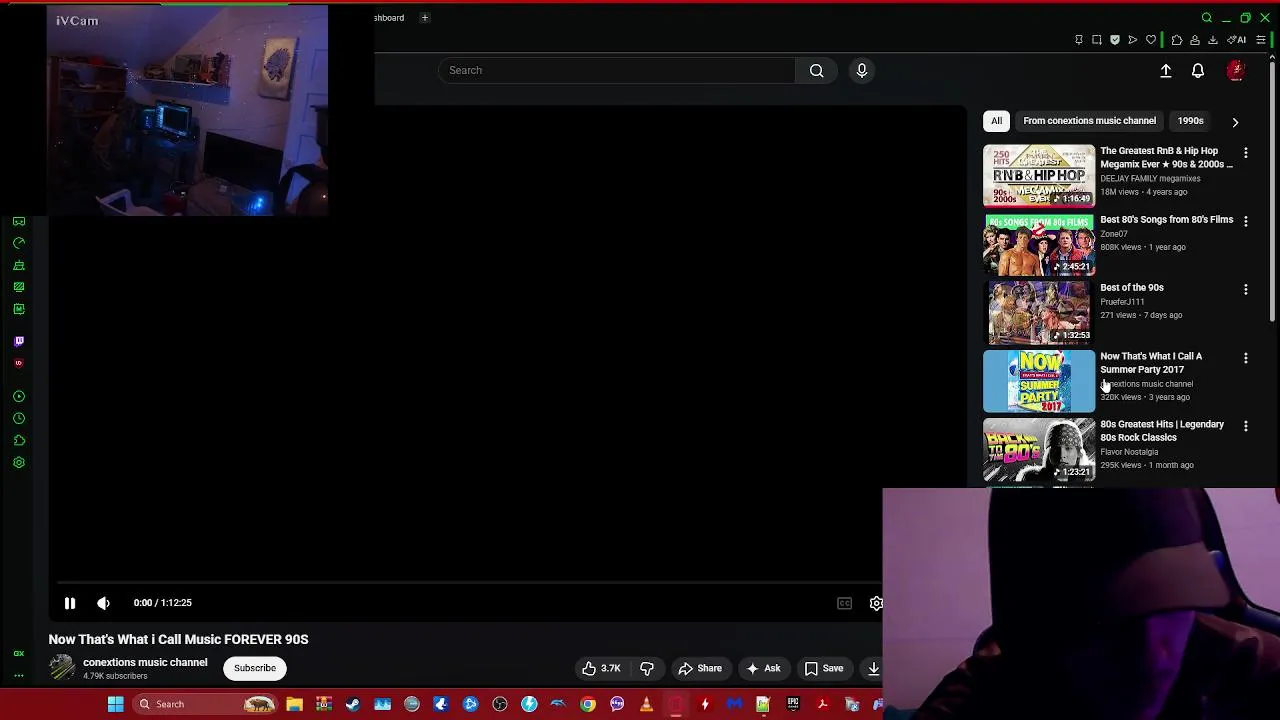Open Twitch in the browser sidebar

pos(19,341)
